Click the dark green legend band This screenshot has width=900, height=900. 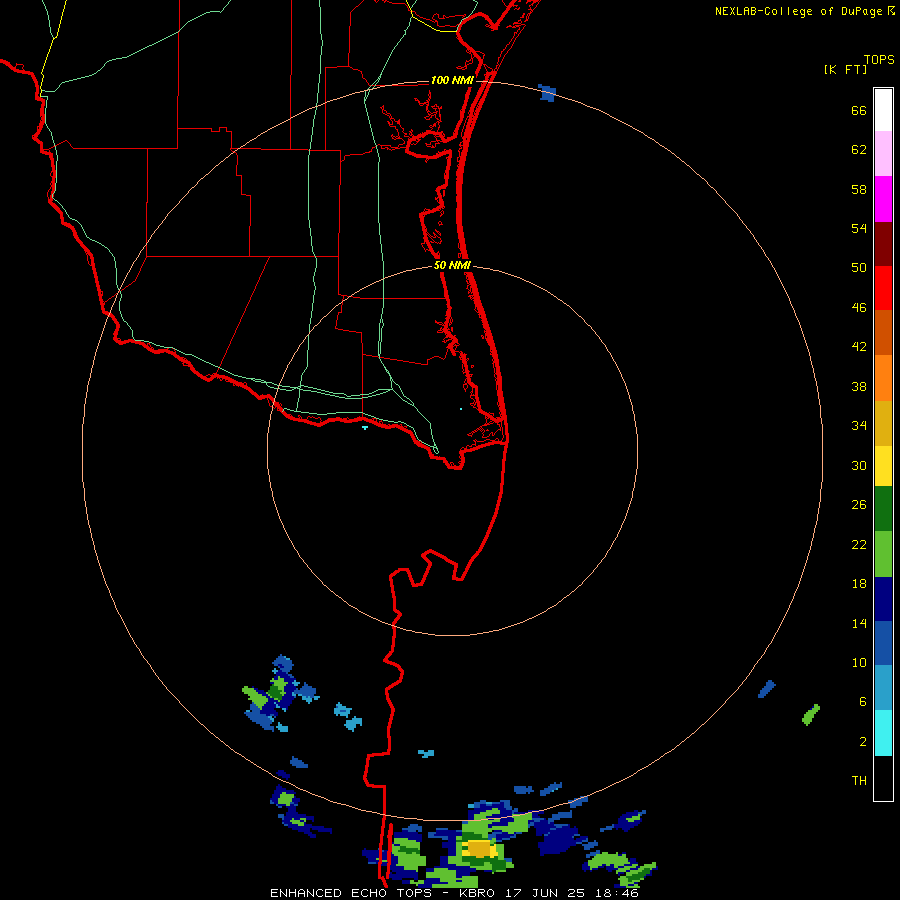(x=883, y=509)
